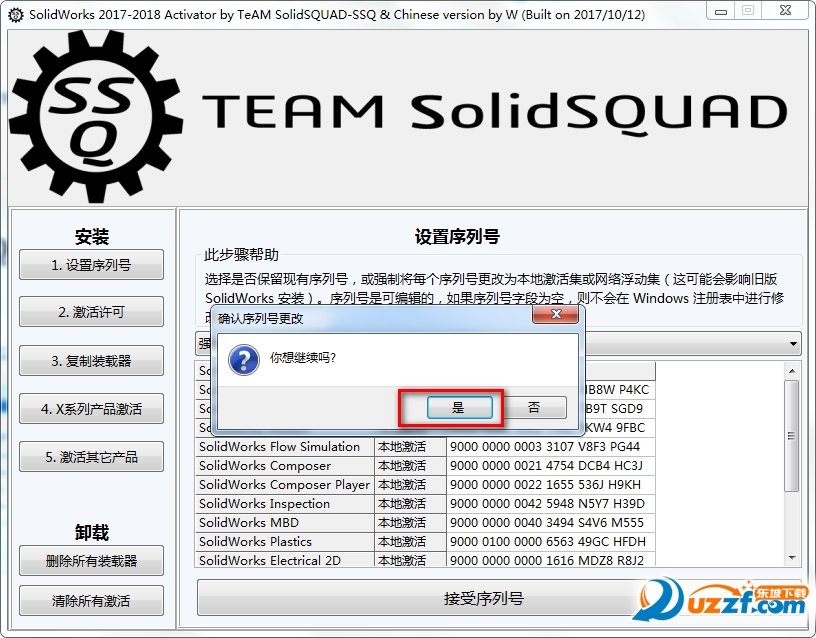Click the scrollbar up arrow of the serial table
The width and height of the screenshot is (816, 638).
click(792, 371)
